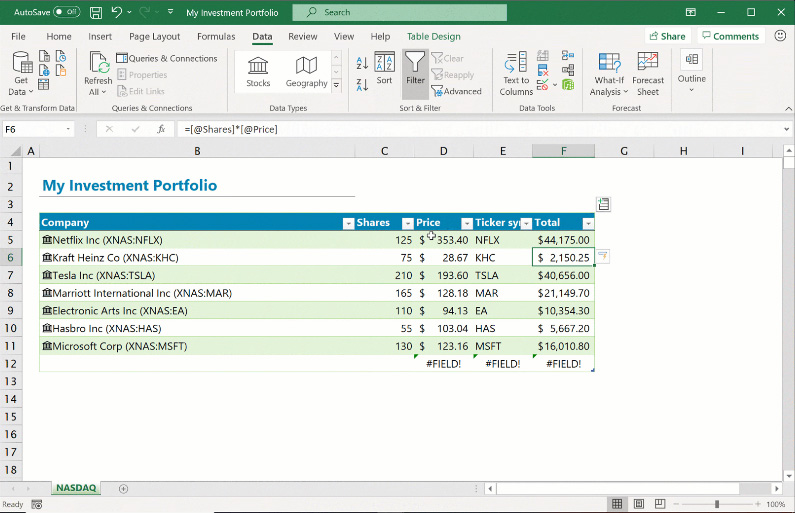Screen dimensions: 795x513
Task: Click the Advanced filter option
Action: click(456, 91)
